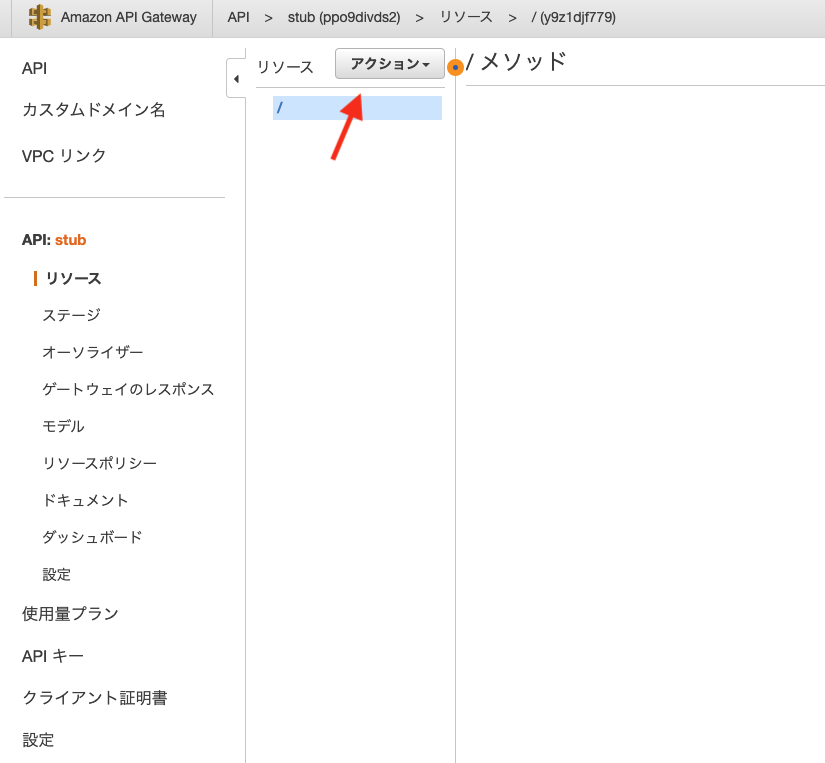Image resolution: width=825 pixels, height=763 pixels.
Task: Click the Amazon API Gateway logo icon
Action: pyautogui.click(x=39, y=17)
